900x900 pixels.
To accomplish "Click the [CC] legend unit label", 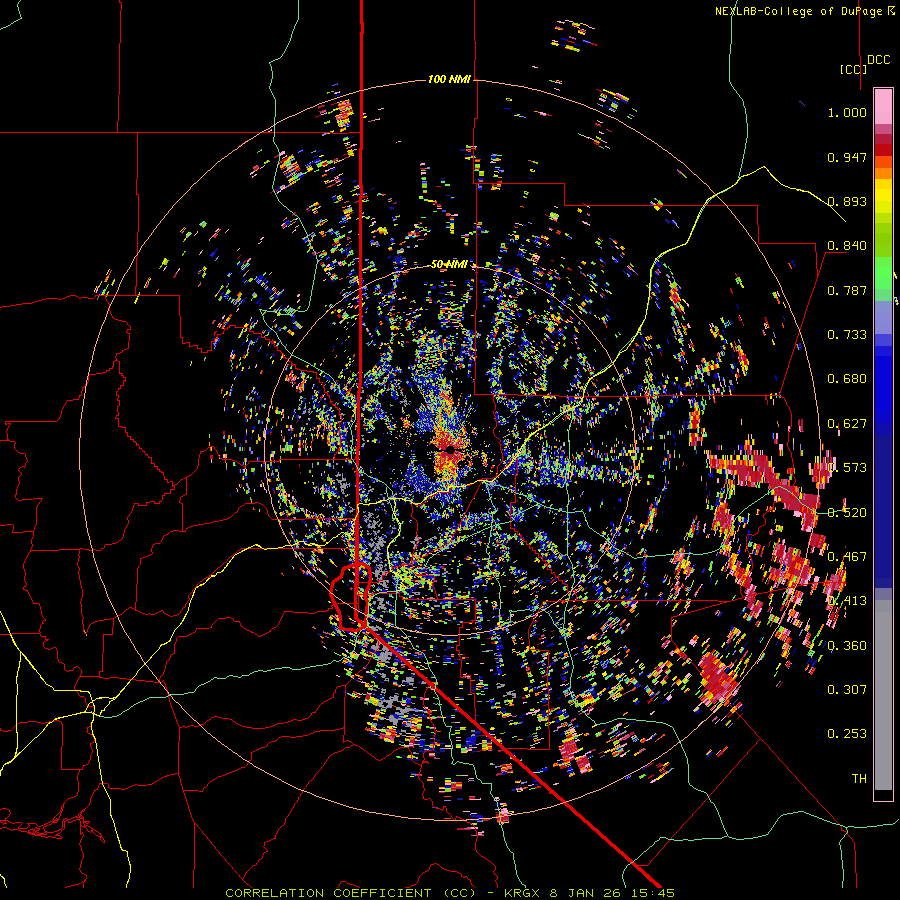I will tap(853, 69).
